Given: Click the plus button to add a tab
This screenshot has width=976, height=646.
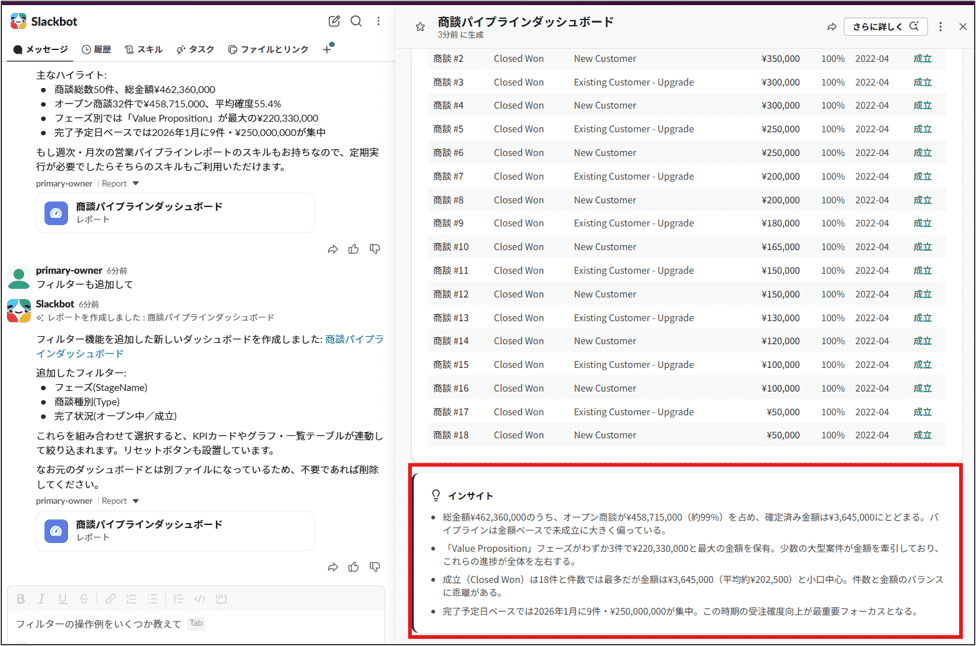Looking at the screenshot, I should coord(327,49).
